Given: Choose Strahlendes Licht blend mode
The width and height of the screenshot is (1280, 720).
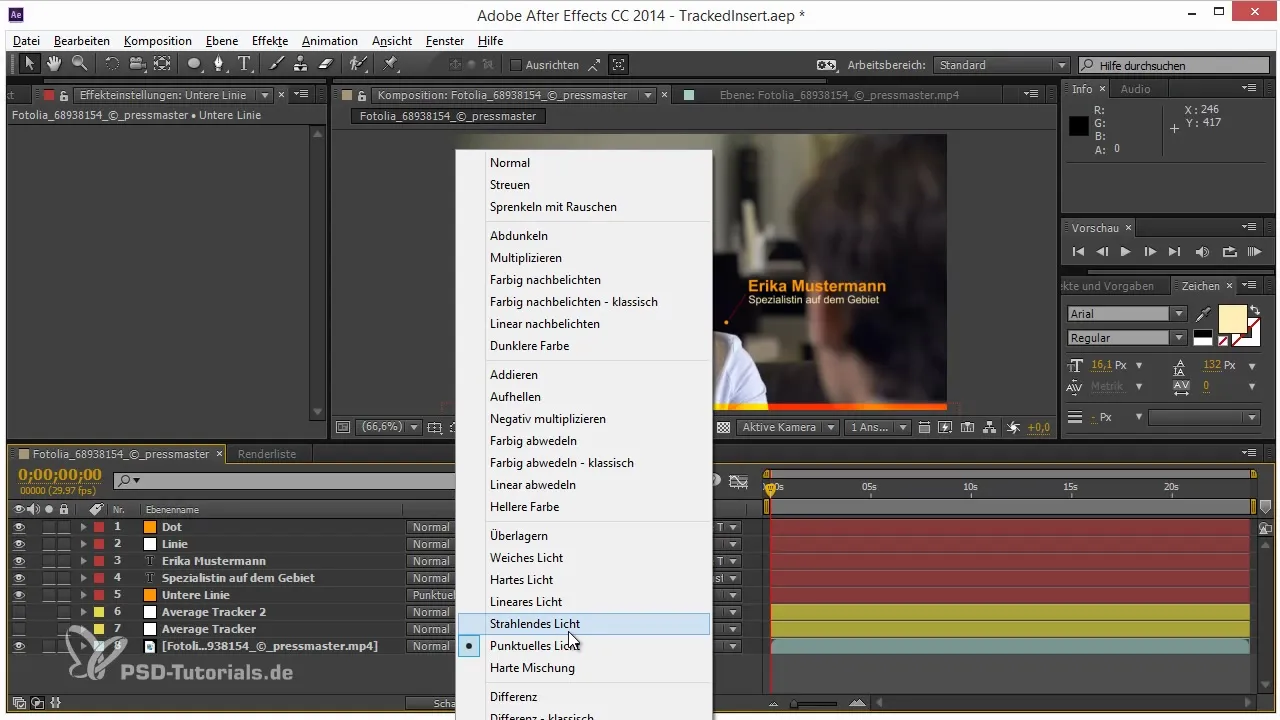Looking at the screenshot, I should tap(584, 624).
